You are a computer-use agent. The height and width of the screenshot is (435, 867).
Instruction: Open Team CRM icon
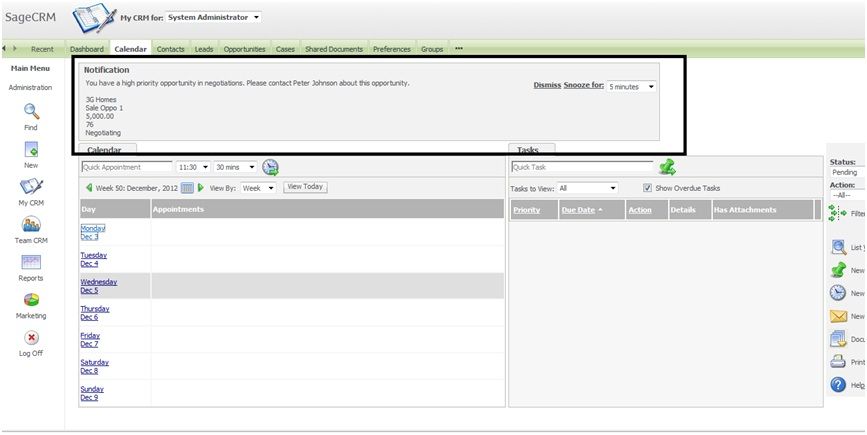[x=31, y=224]
